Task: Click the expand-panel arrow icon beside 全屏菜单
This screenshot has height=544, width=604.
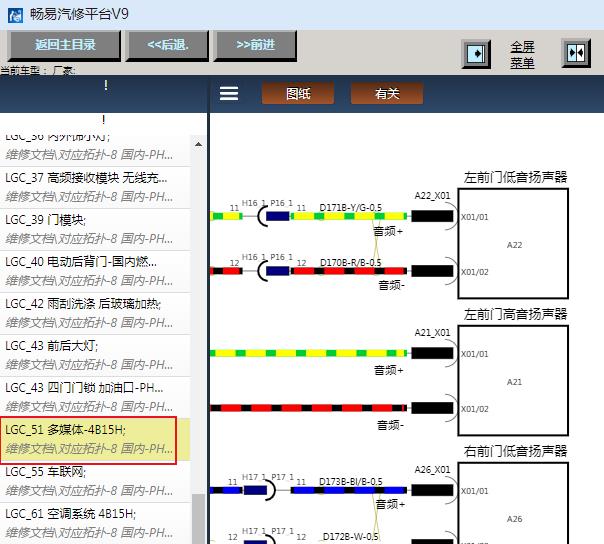Action: 476,54
